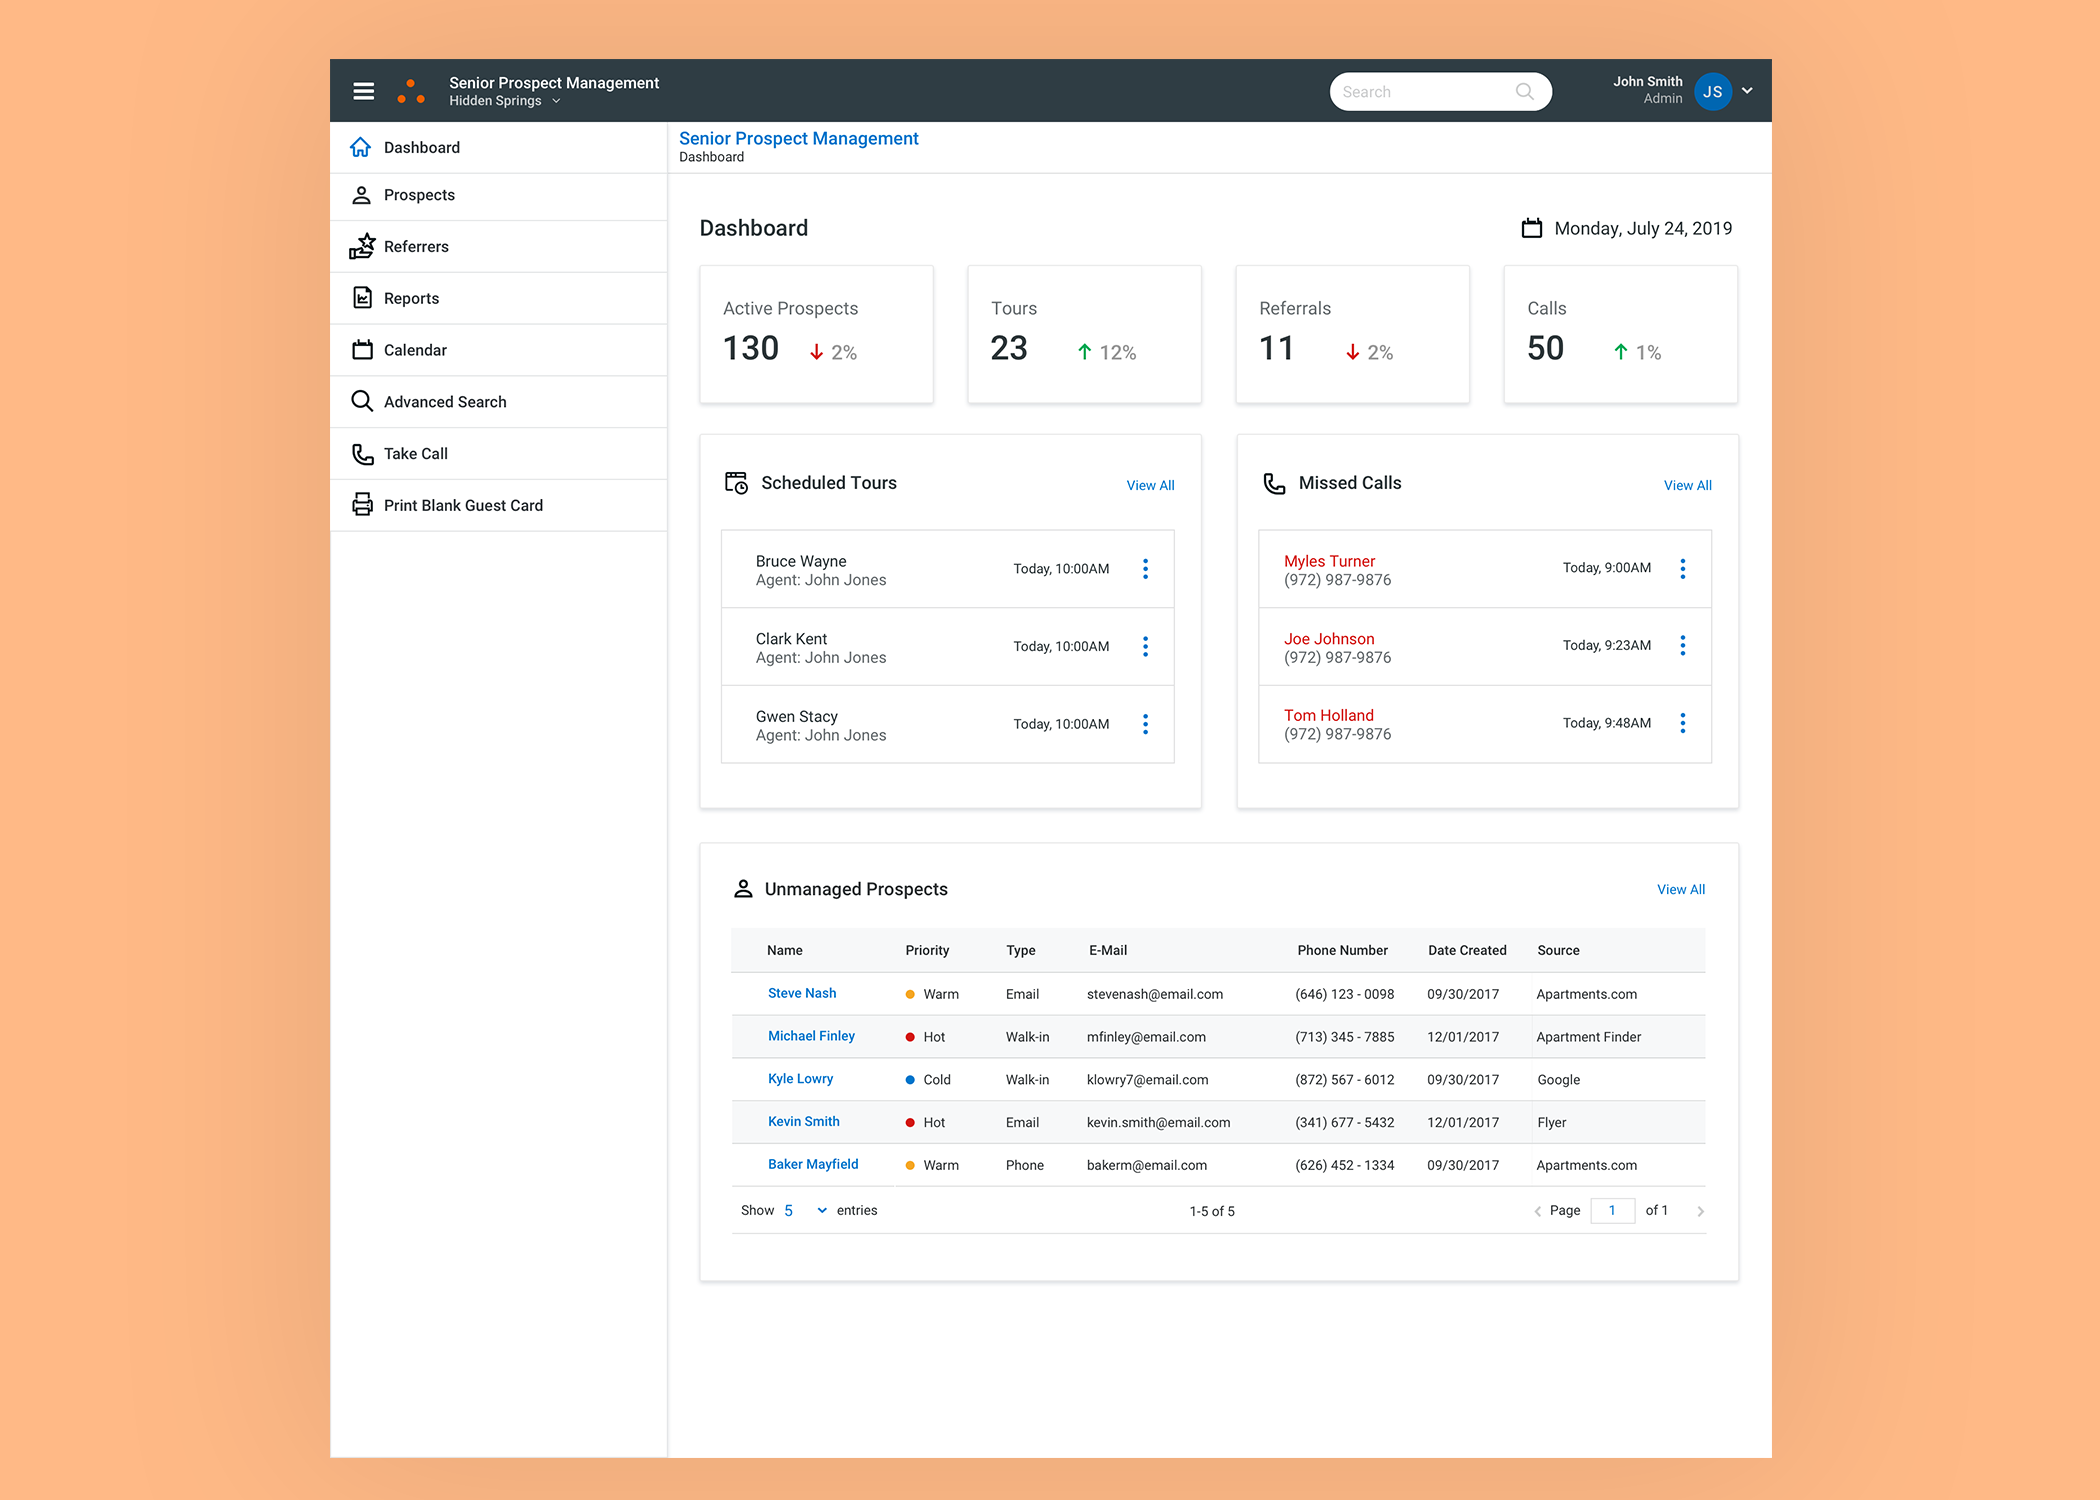2100x1500 pixels.
Task: Click the search magnifier icon in the top bar
Action: tap(1524, 91)
